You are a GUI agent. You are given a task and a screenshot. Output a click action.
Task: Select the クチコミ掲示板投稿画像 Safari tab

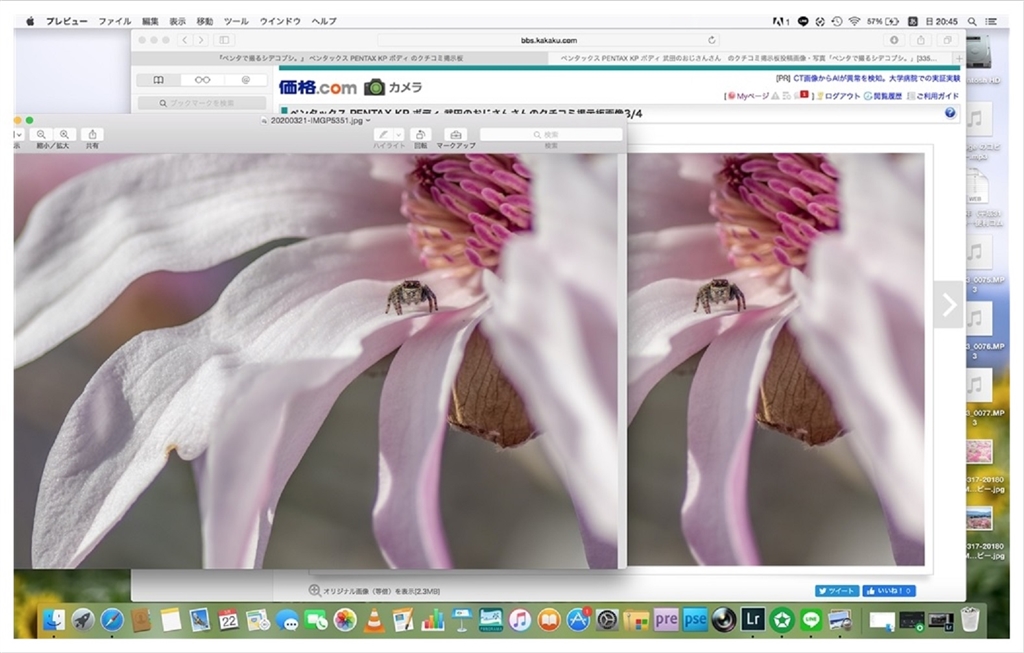click(750, 58)
